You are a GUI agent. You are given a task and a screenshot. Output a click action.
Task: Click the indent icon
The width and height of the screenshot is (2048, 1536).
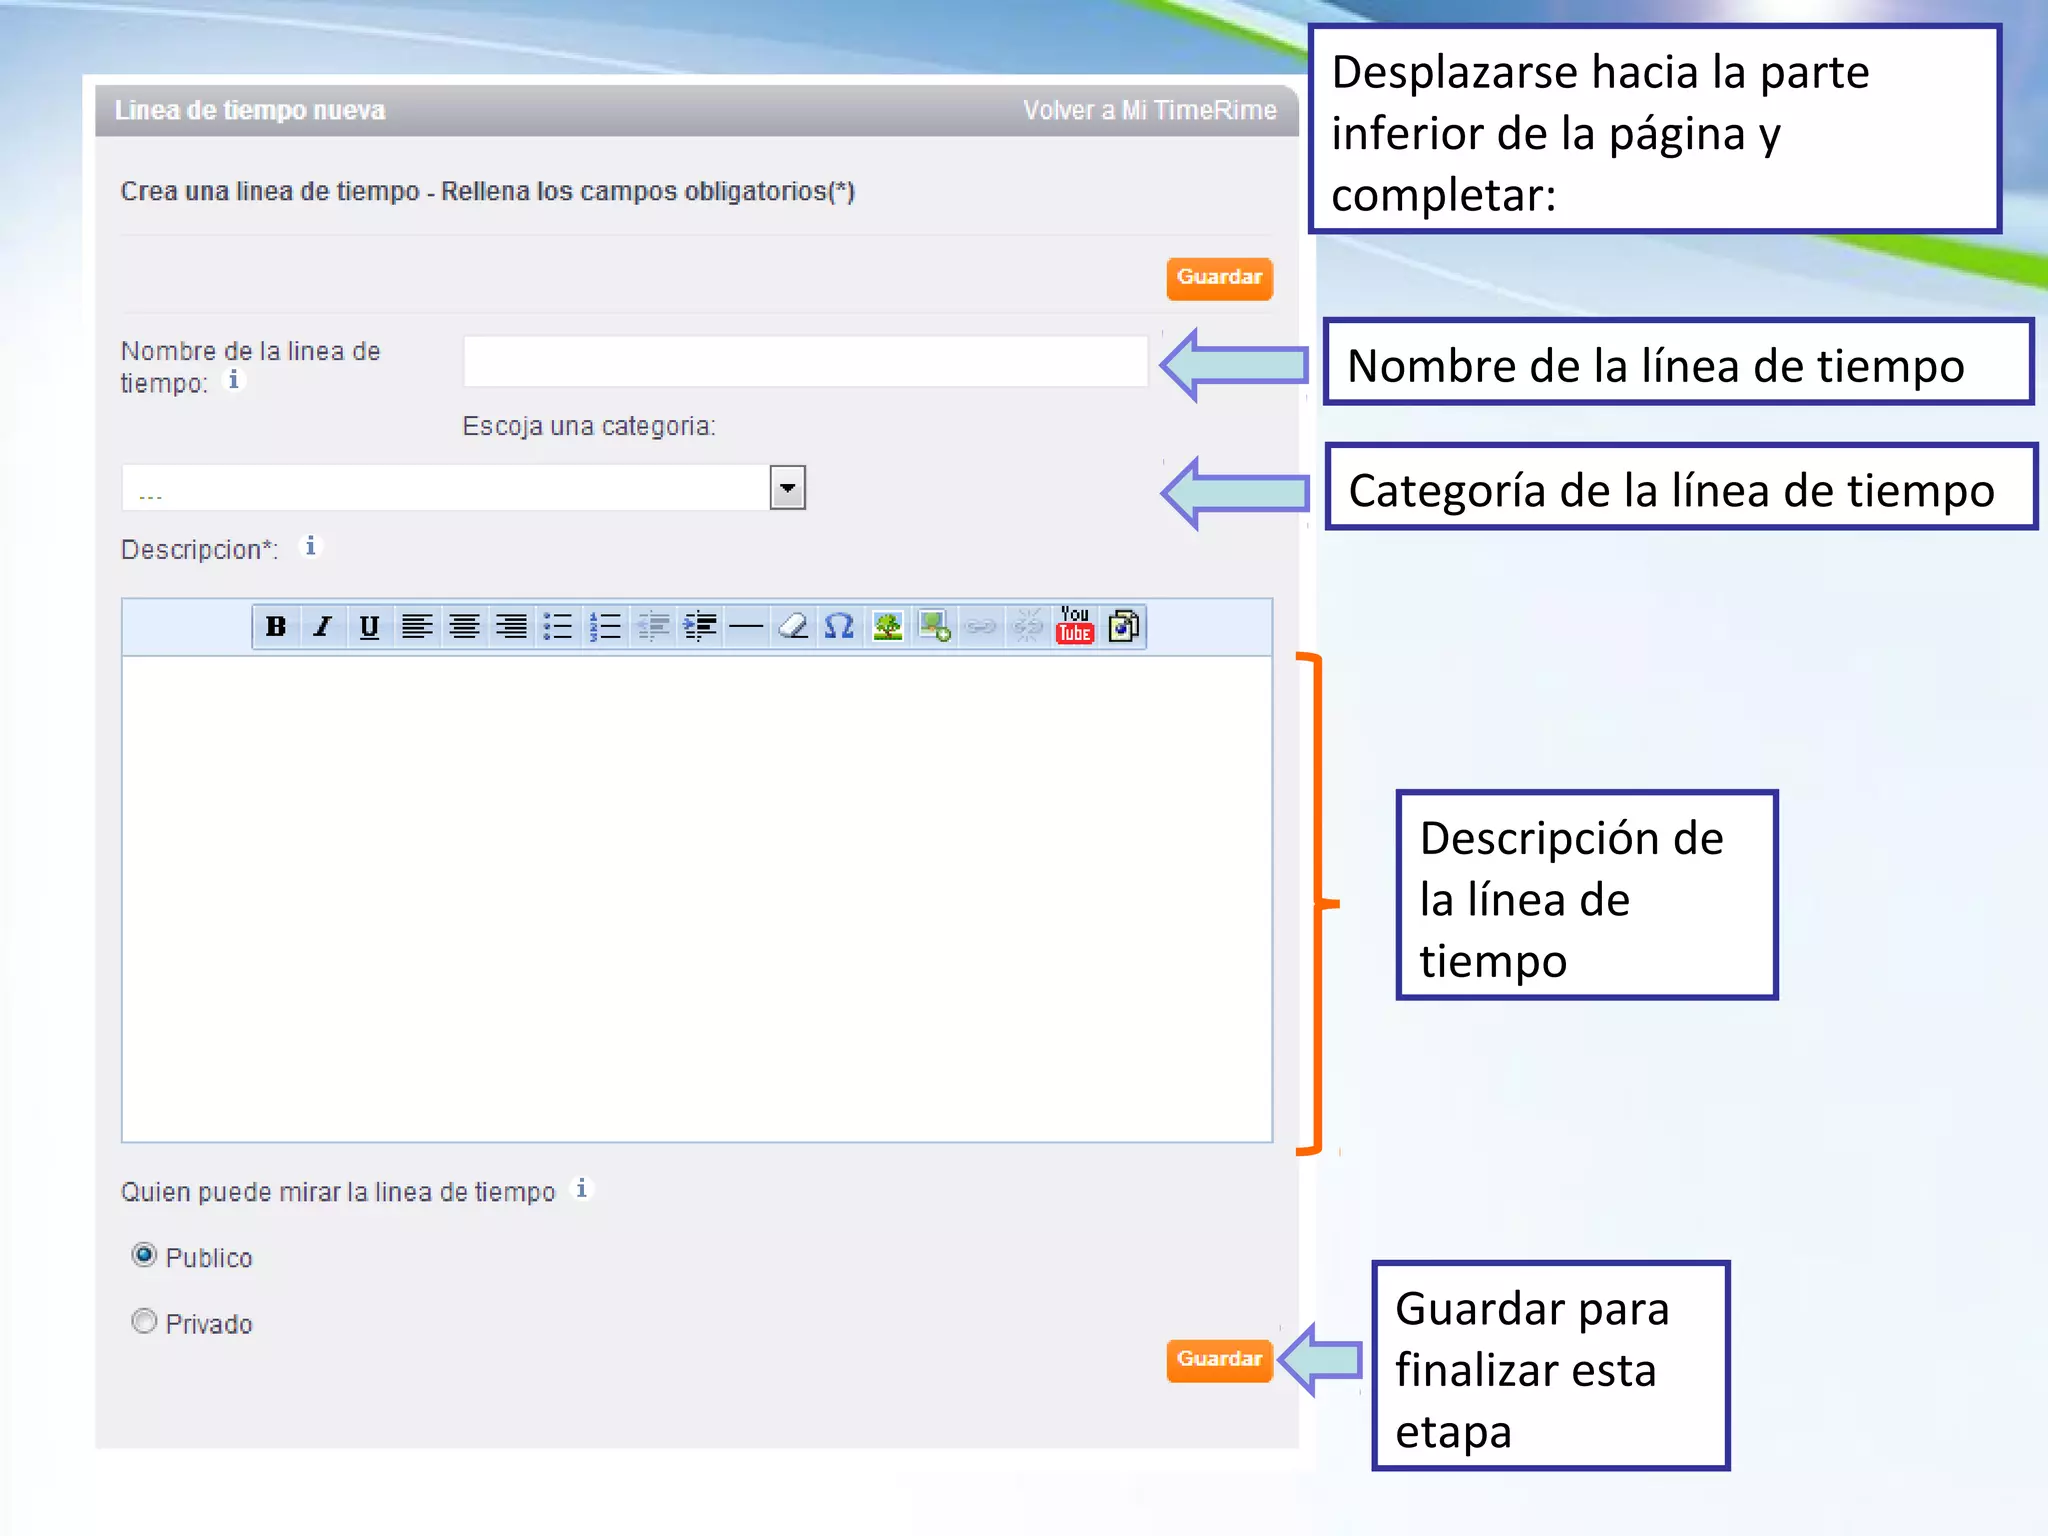click(700, 627)
